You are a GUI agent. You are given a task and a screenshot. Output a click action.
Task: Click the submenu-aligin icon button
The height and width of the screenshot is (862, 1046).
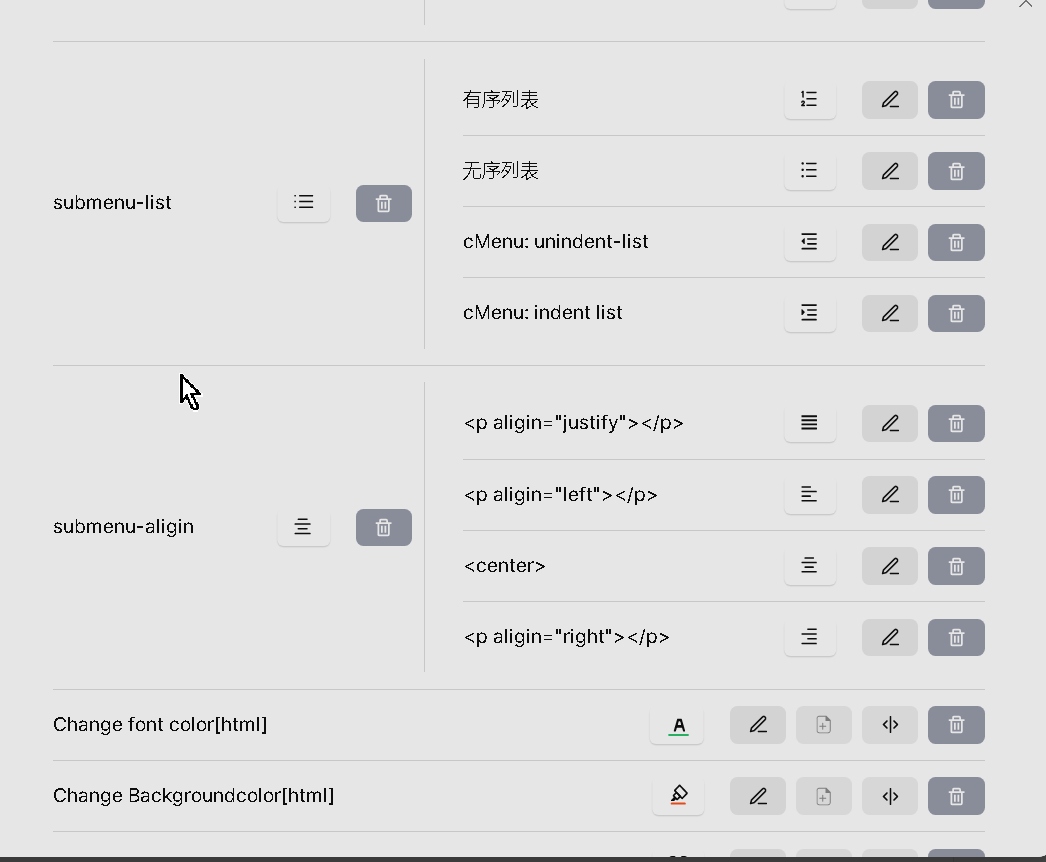(303, 527)
